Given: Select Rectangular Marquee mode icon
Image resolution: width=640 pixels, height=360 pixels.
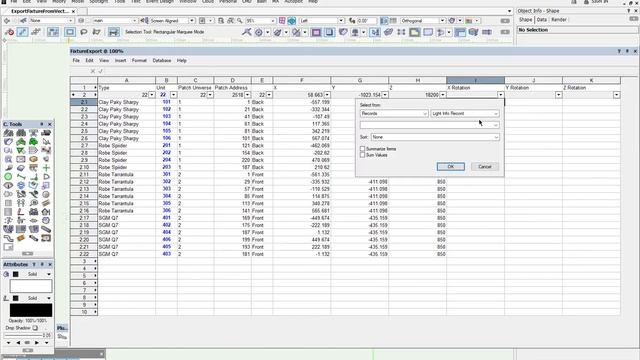Looking at the screenshot, I should 70,32.
